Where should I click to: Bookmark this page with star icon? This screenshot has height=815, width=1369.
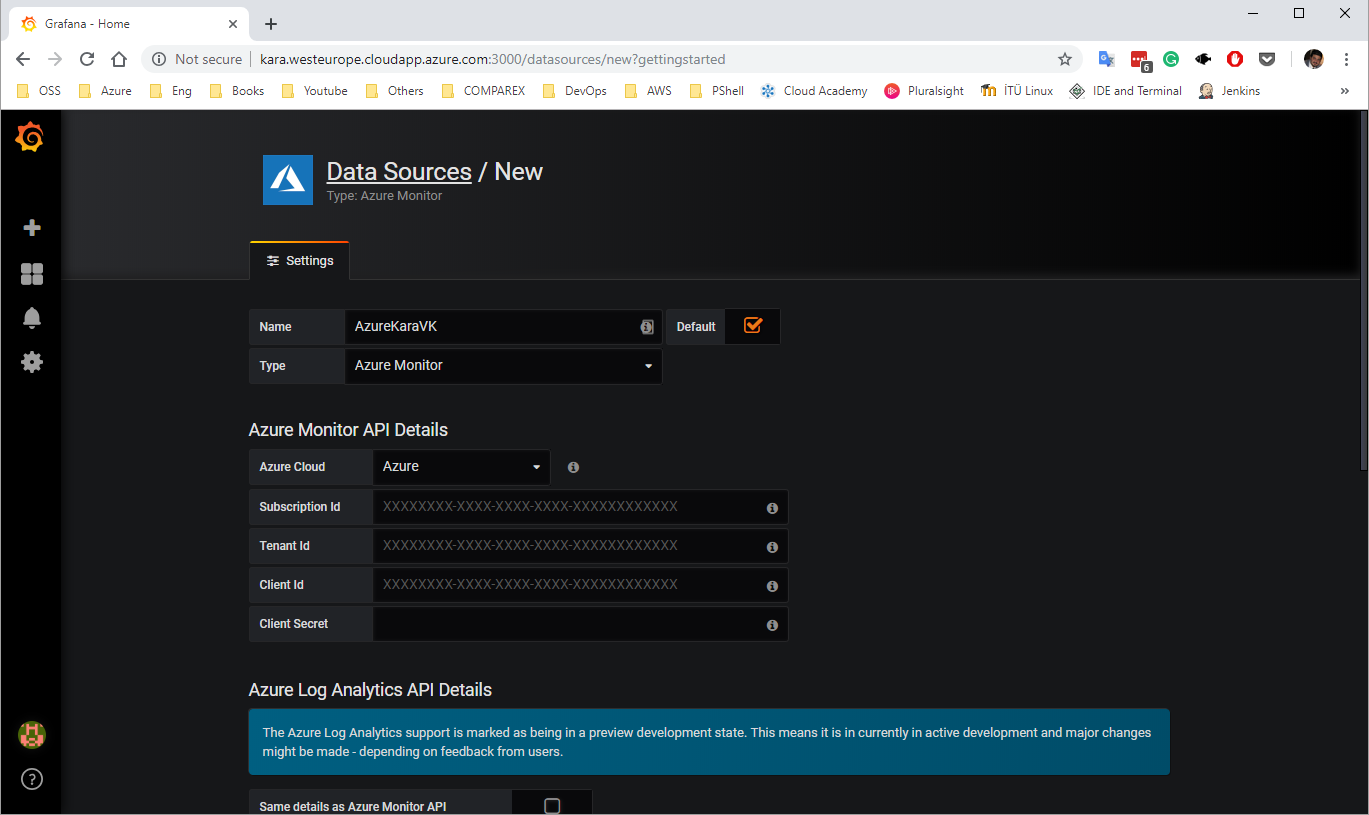tap(1065, 59)
